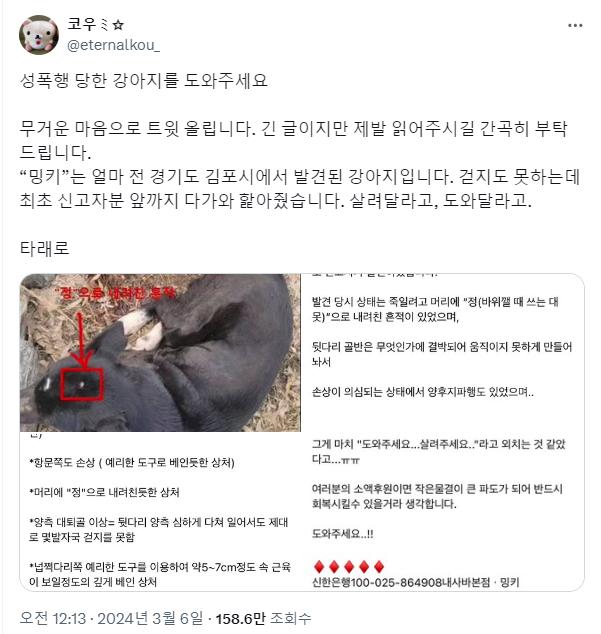Open the black dog photo thumbnail

click(160, 353)
